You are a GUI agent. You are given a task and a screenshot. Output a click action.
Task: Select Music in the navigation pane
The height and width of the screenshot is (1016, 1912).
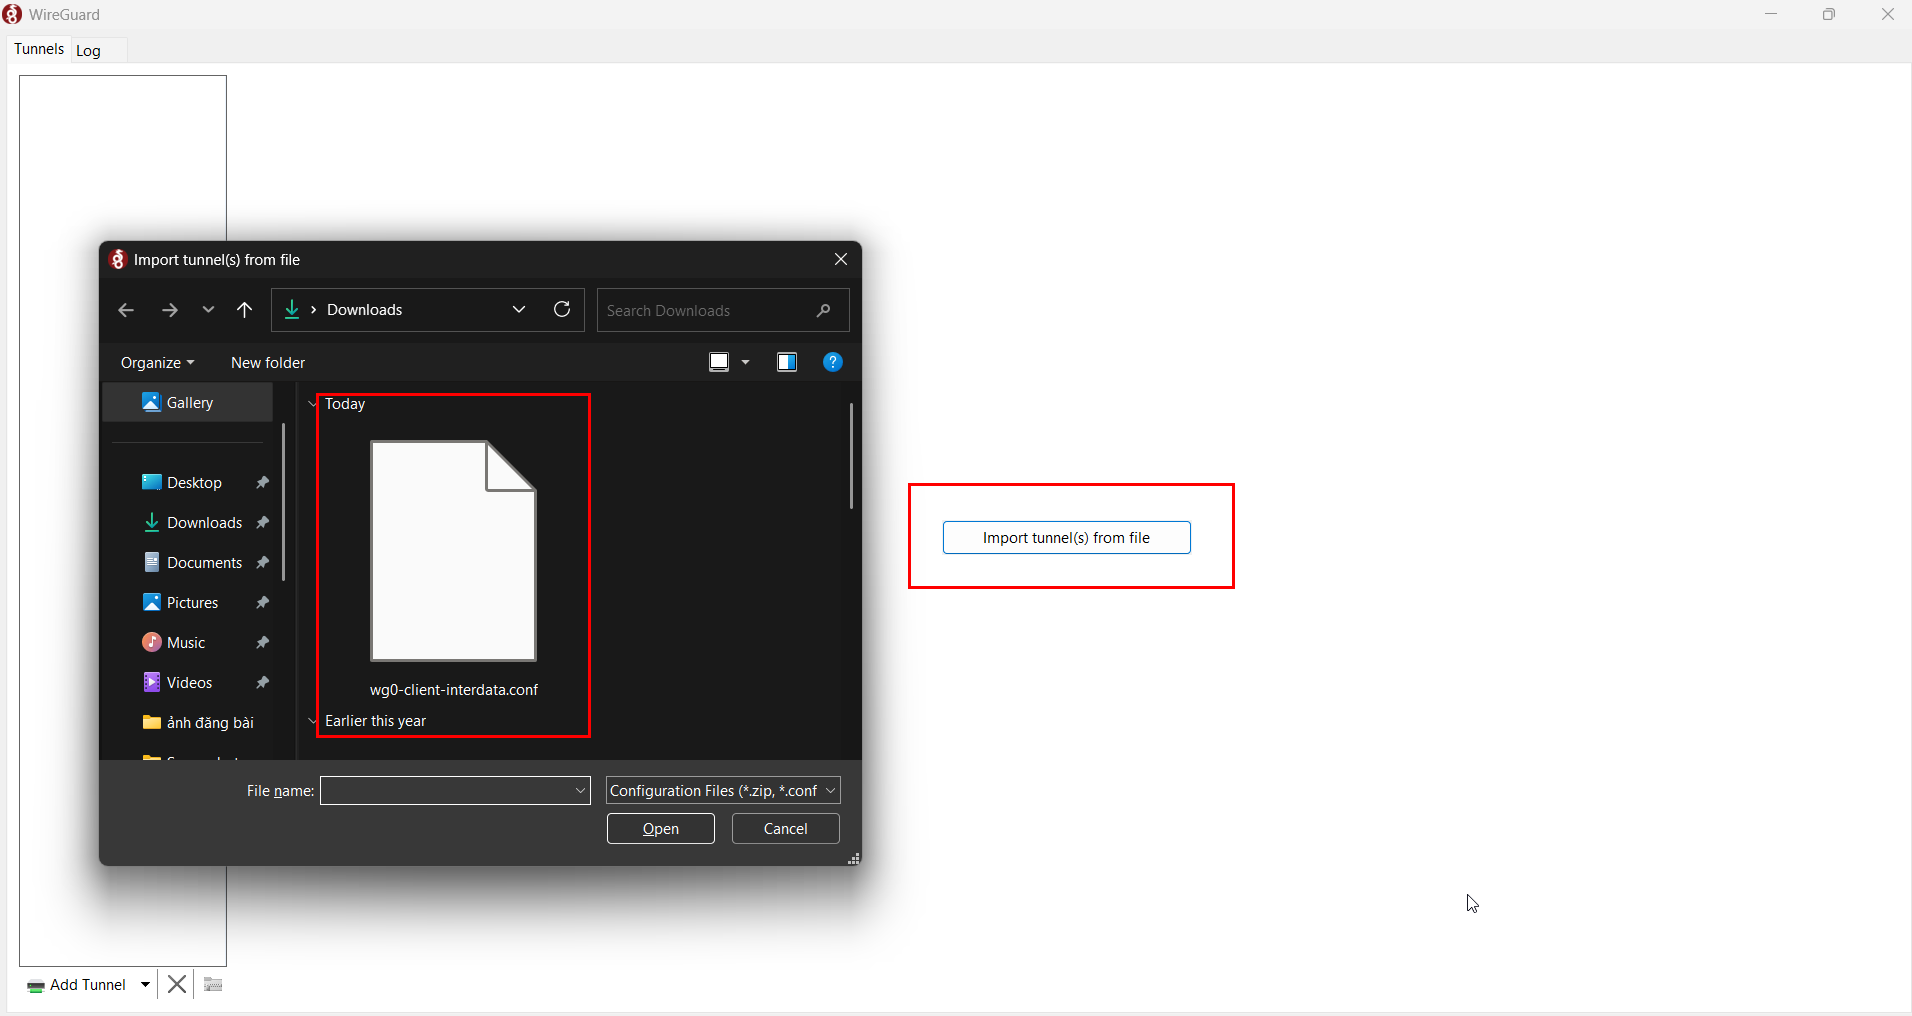pyautogui.click(x=188, y=643)
